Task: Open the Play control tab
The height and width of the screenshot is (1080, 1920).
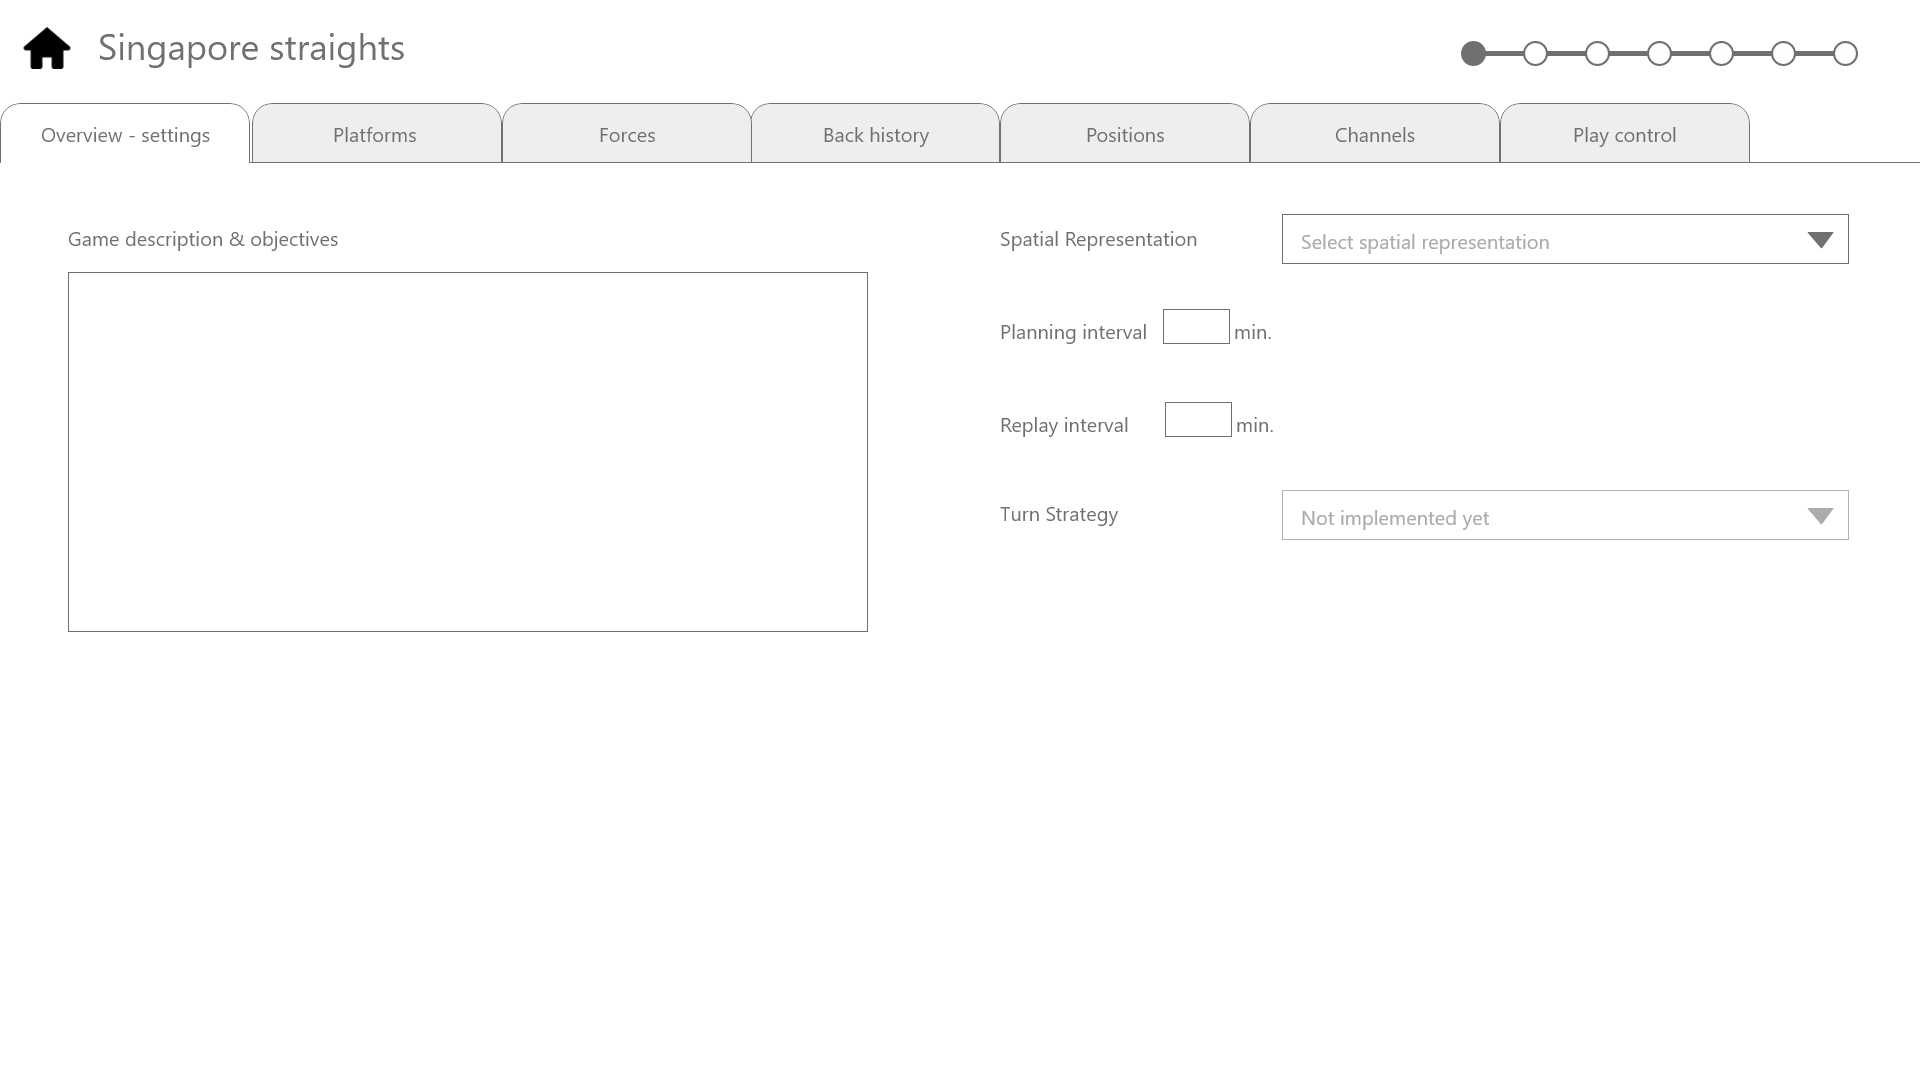Action: point(1625,133)
